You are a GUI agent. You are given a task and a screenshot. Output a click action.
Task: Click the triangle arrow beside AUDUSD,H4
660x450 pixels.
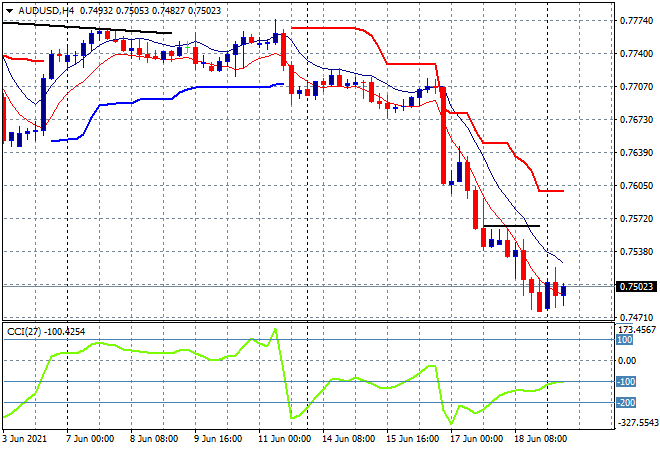point(9,11)
